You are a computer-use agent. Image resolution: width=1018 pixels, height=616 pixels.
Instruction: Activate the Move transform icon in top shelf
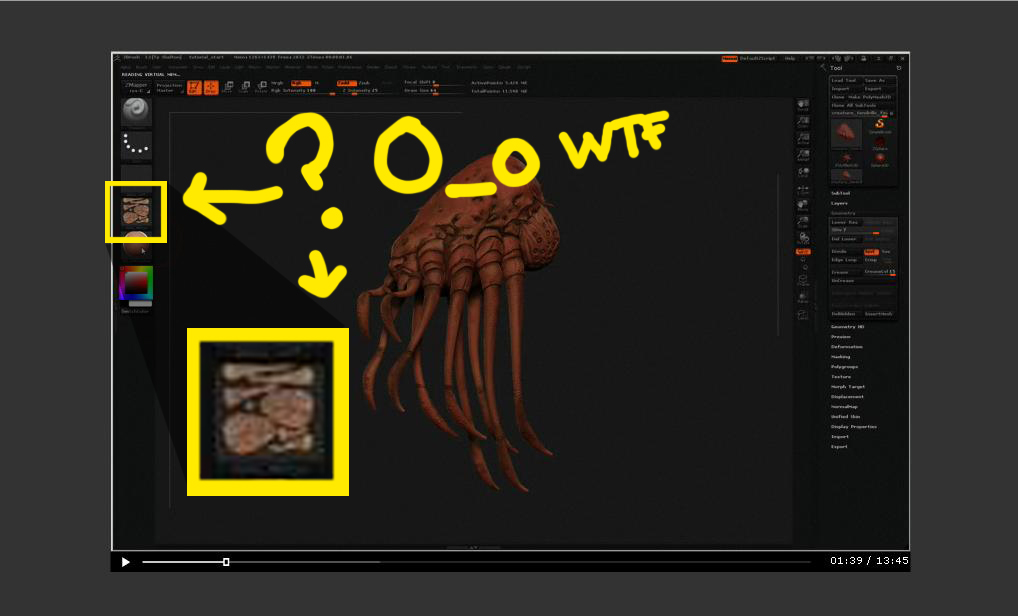click(x=229, y=87)
